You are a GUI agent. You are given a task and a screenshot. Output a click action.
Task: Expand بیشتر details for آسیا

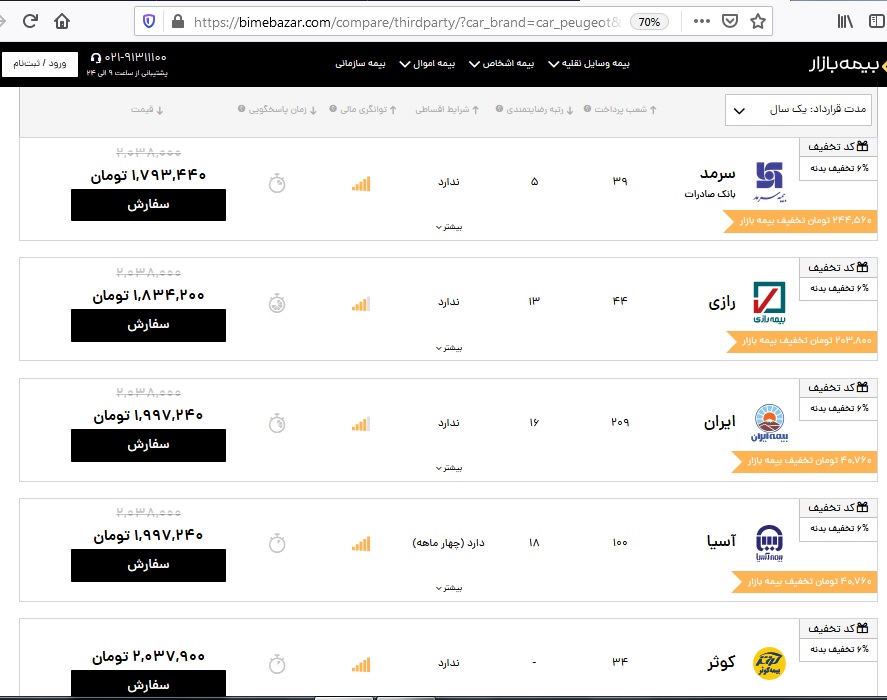[449, 588]
